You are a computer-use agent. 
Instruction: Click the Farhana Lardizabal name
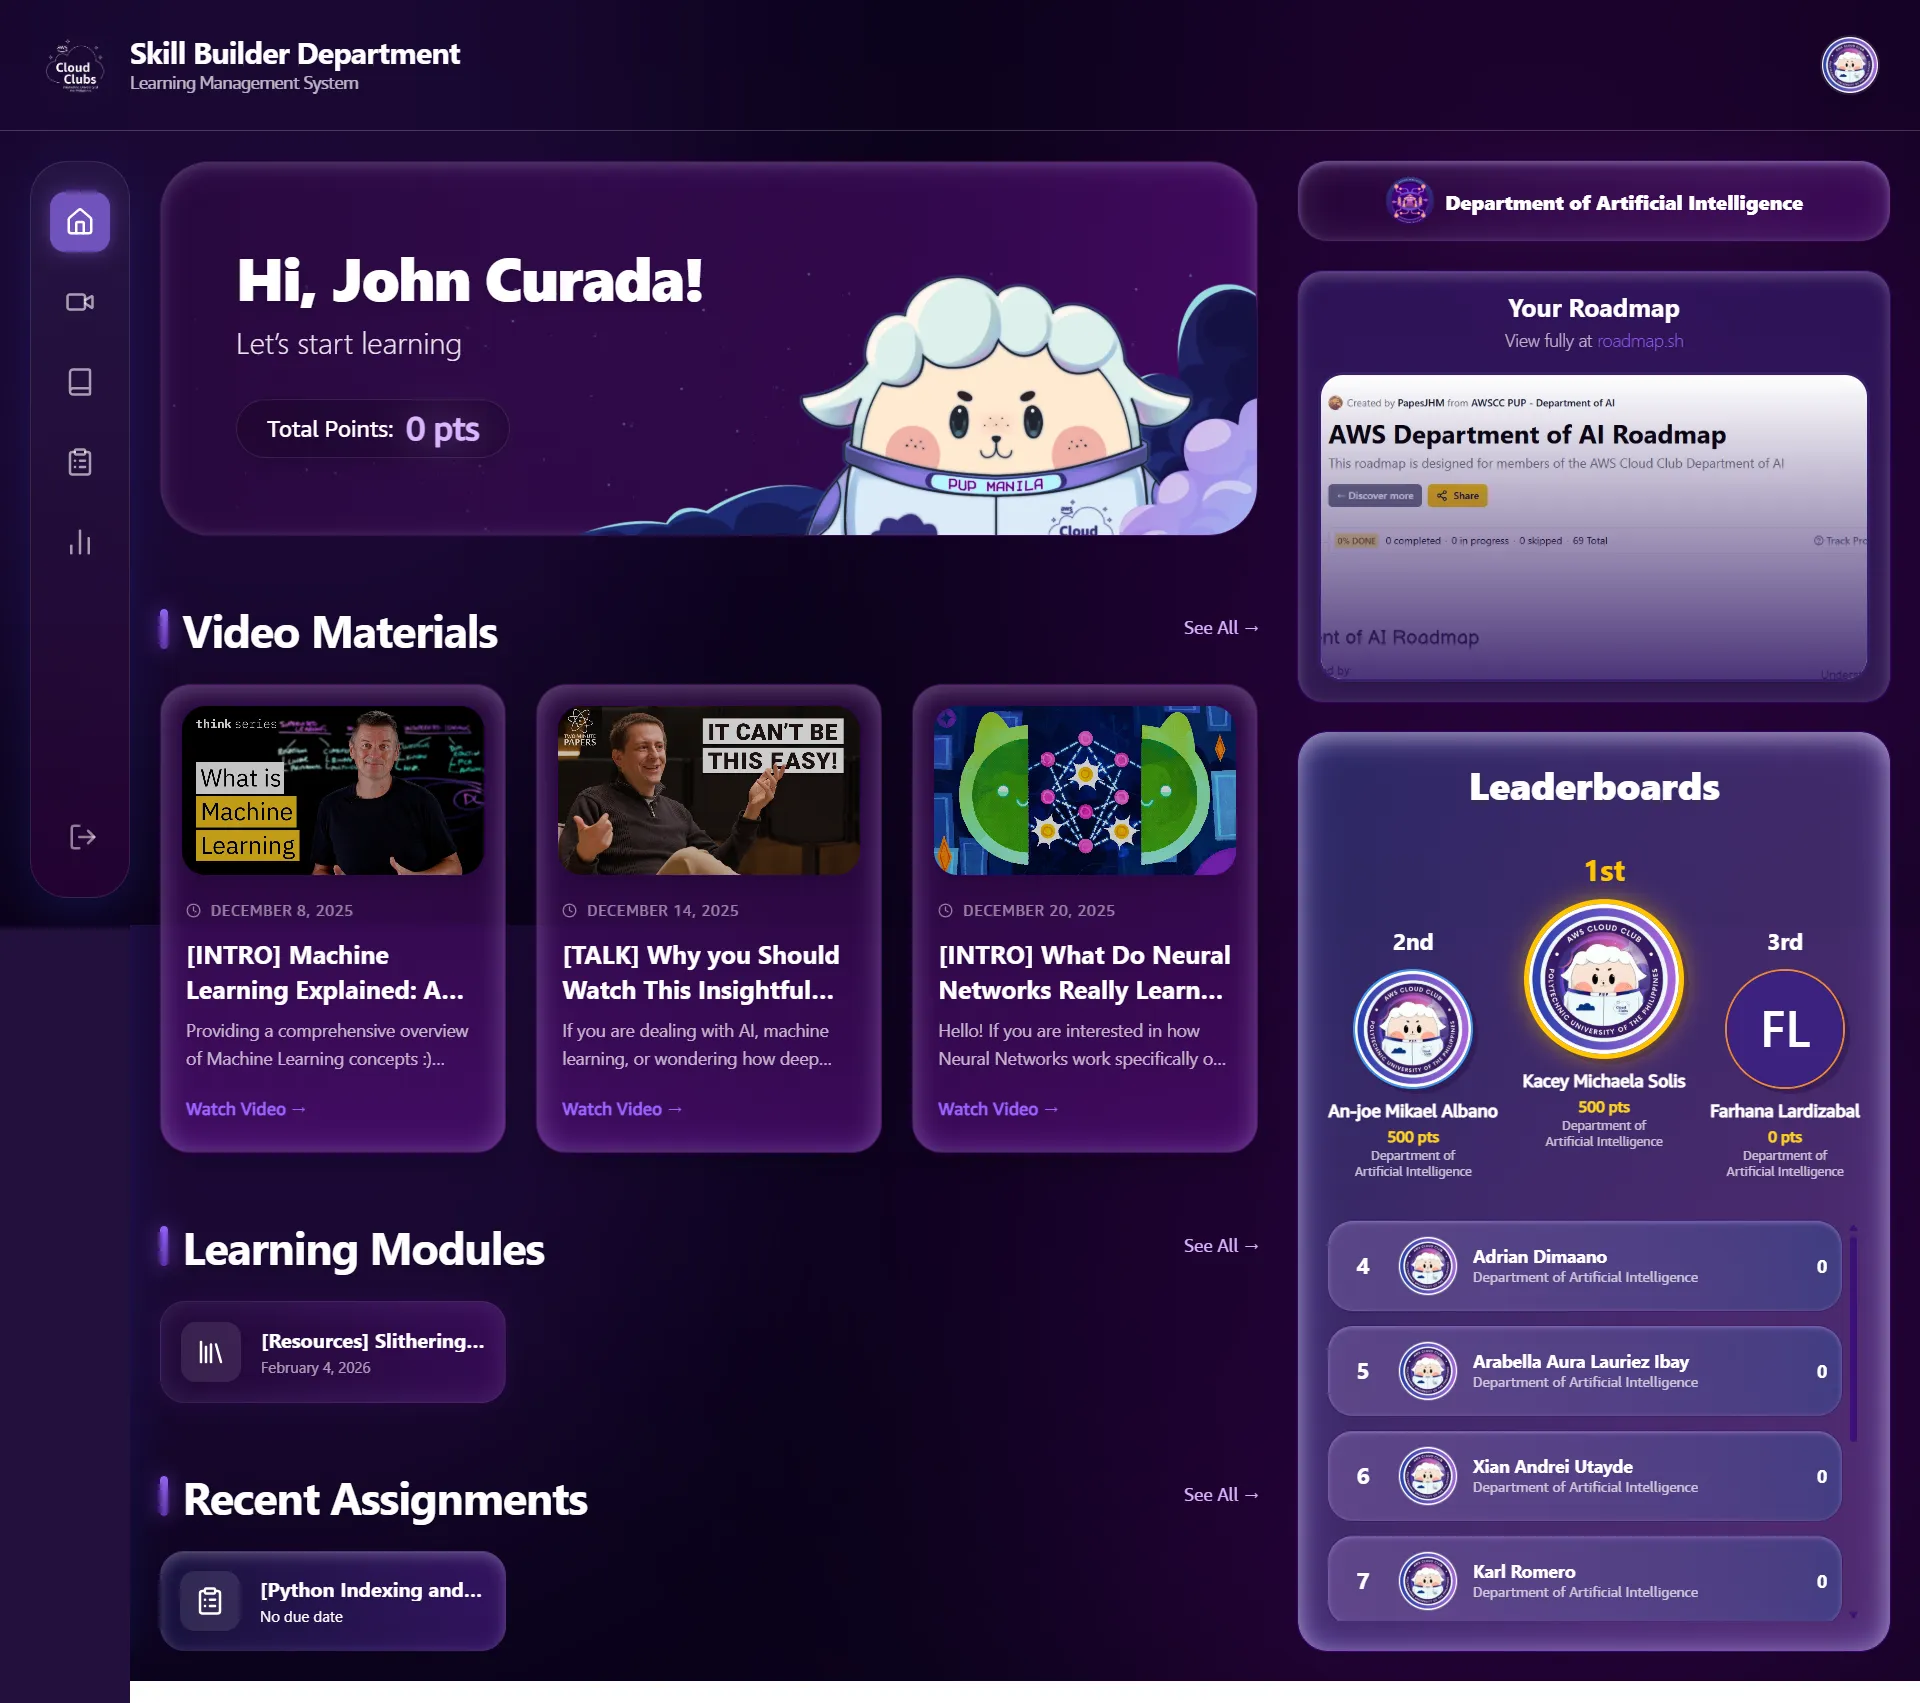click(x=1784, y=1110)
